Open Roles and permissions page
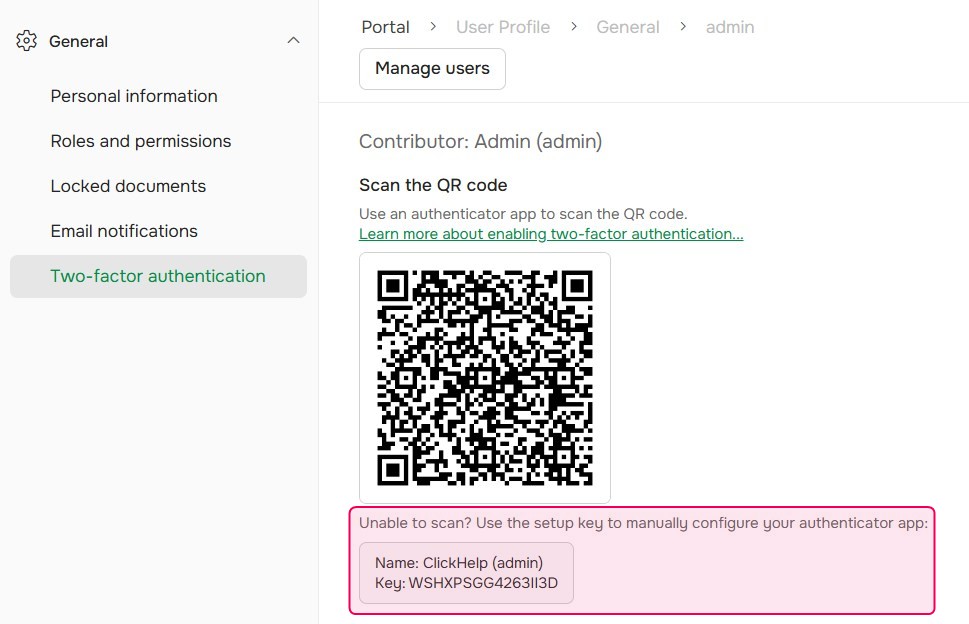The width and height of the screenshot is (969, 624). [x=140, y=141]
